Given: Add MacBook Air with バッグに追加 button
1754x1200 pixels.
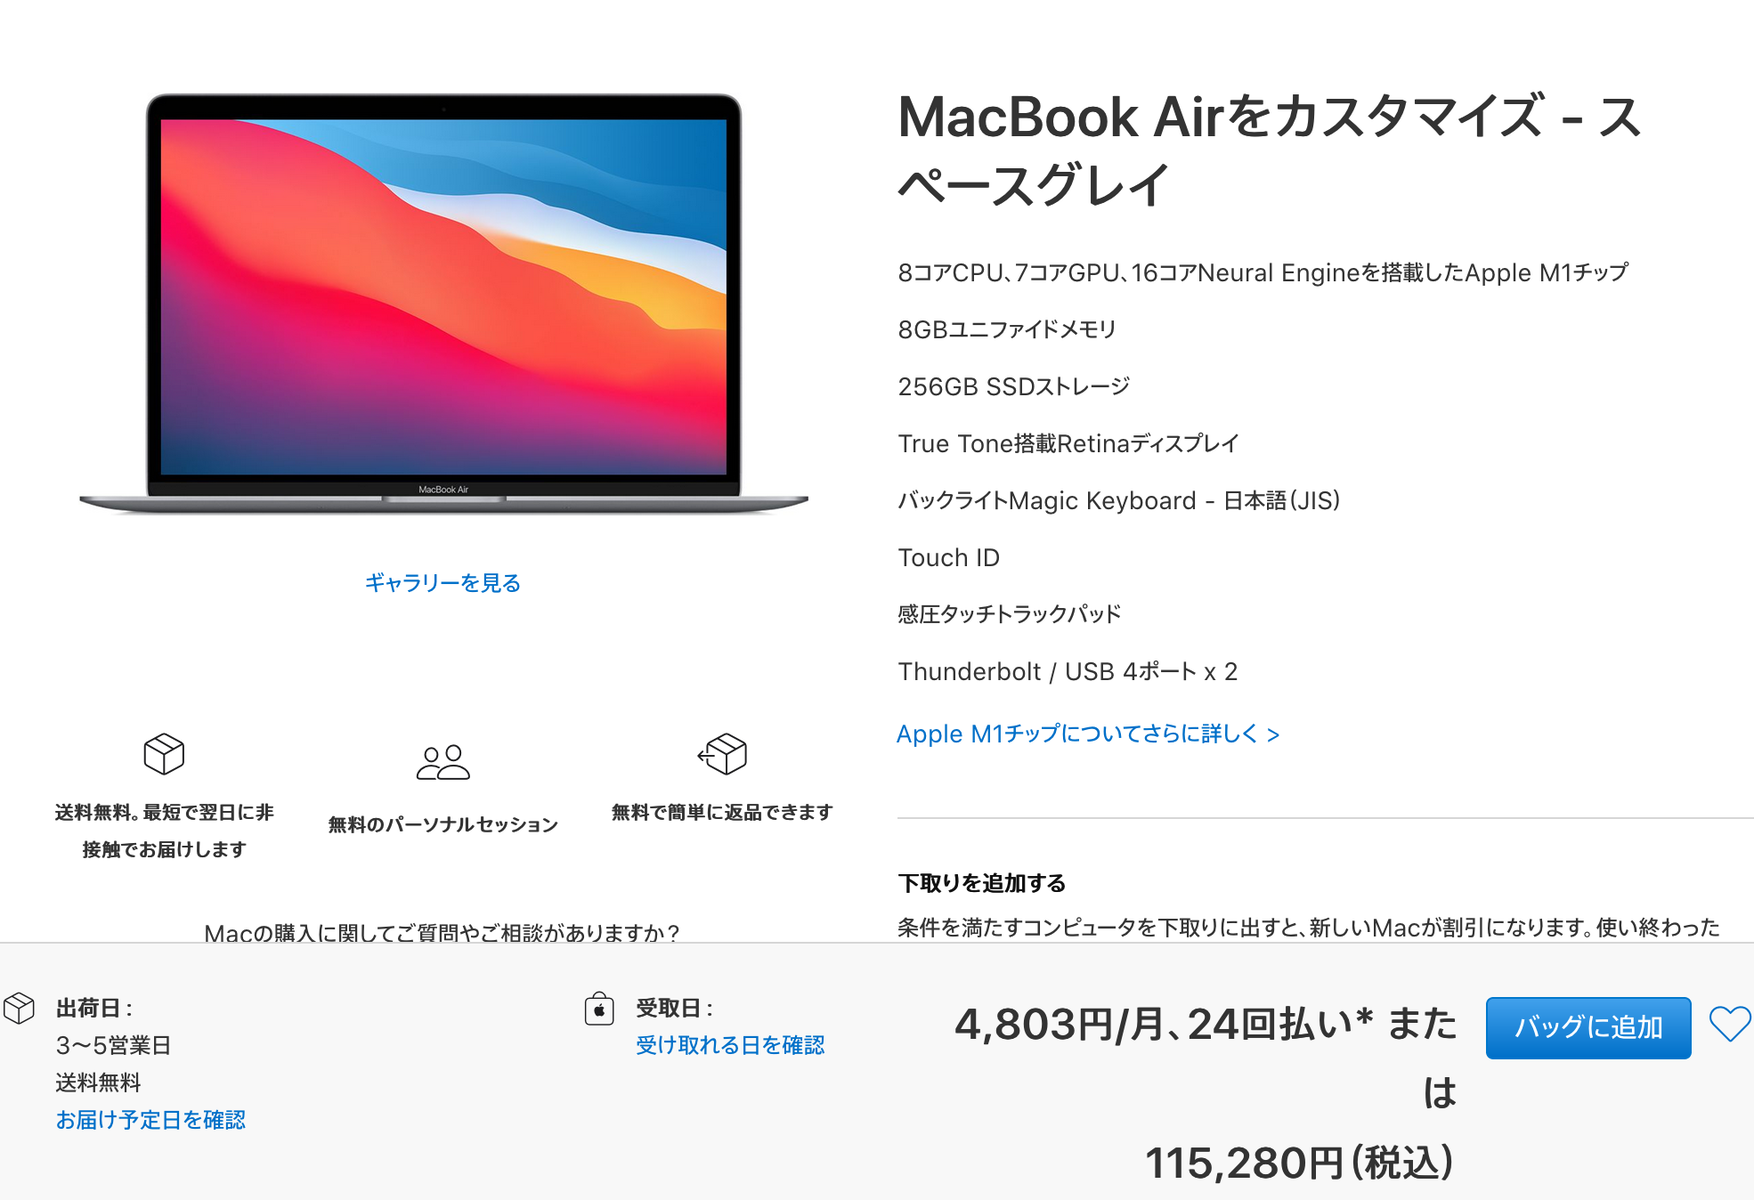Looking at the screenshot, I should [1588, 1027].
